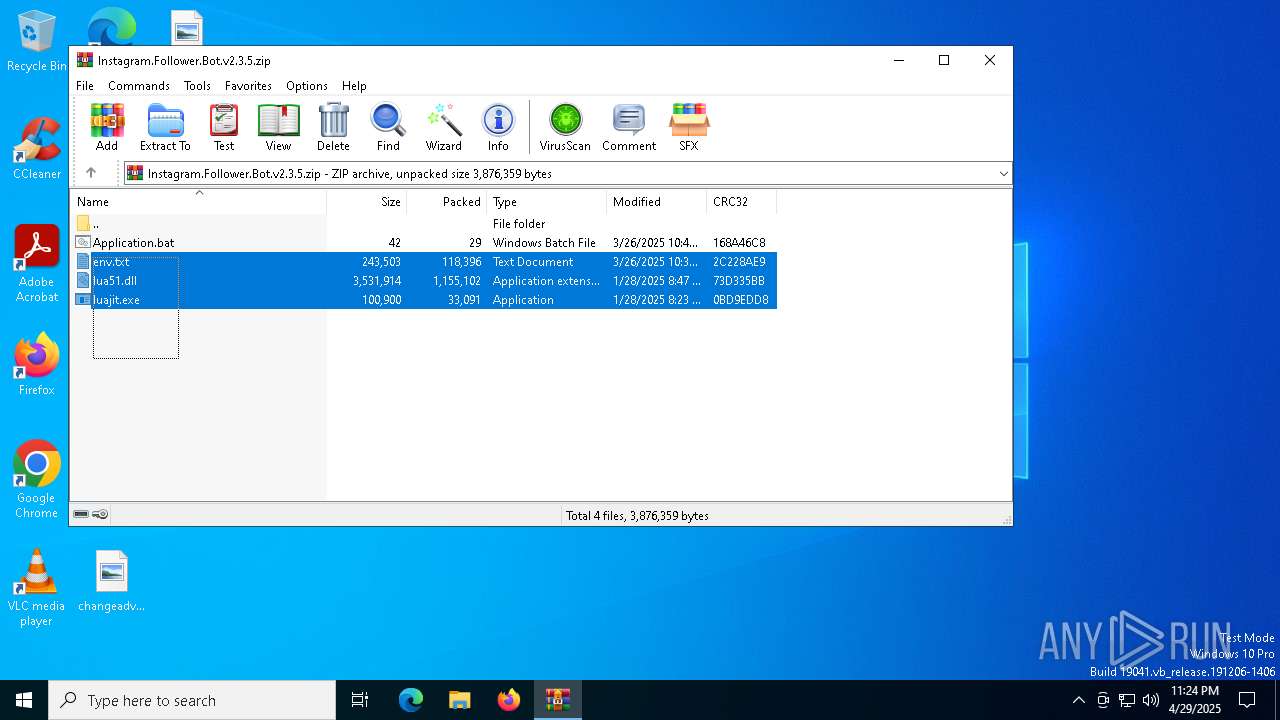The height and width of the screenshot is (720, 1280).
Task: Run the Test archive tool
Action: 224,127
